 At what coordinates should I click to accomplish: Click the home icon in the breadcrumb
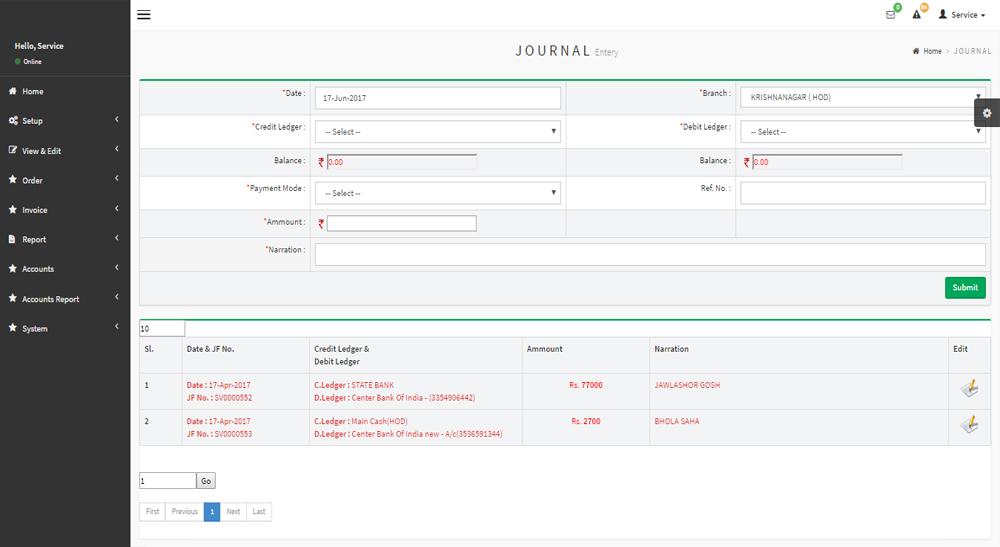pos(916,51)
